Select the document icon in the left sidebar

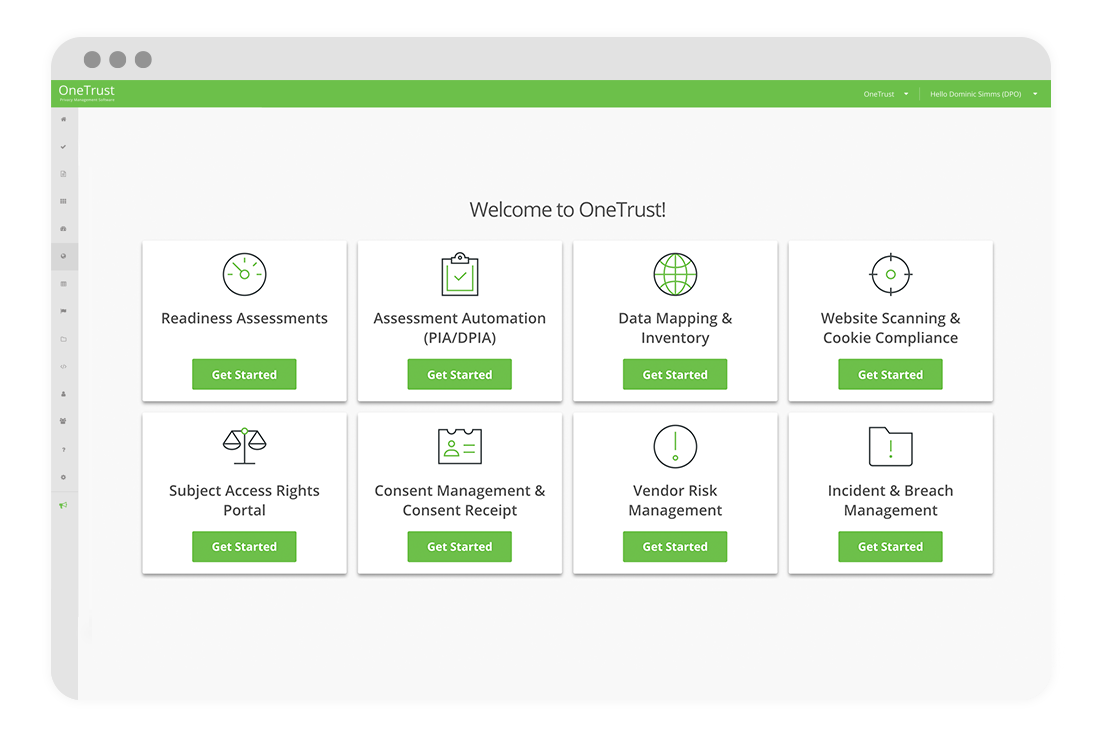63,172
